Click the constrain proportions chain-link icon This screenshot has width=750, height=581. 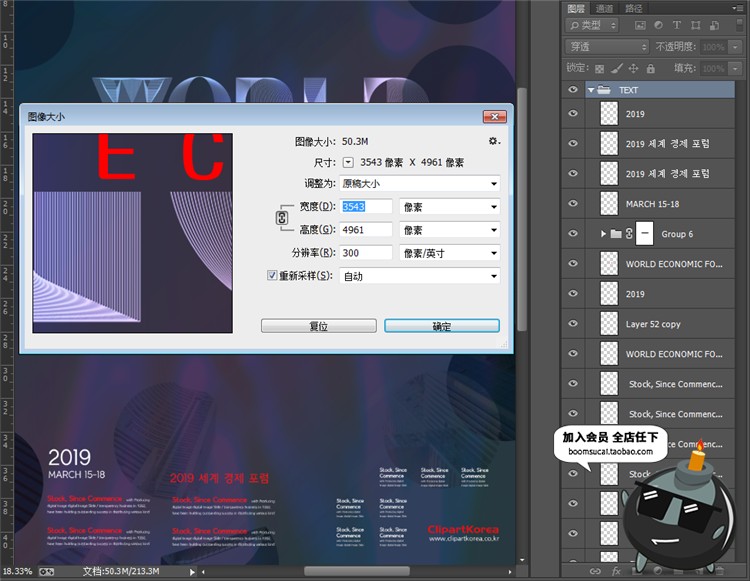282,218
